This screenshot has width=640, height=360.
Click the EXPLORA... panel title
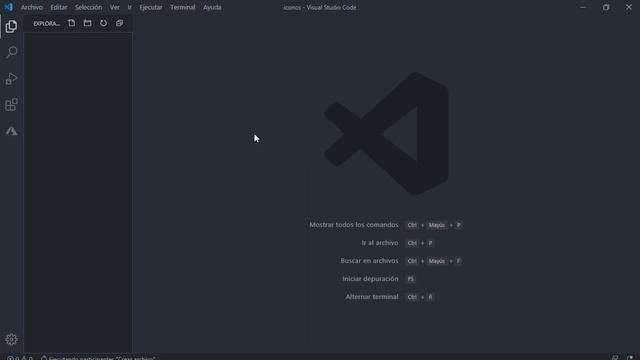click(47, 24)
